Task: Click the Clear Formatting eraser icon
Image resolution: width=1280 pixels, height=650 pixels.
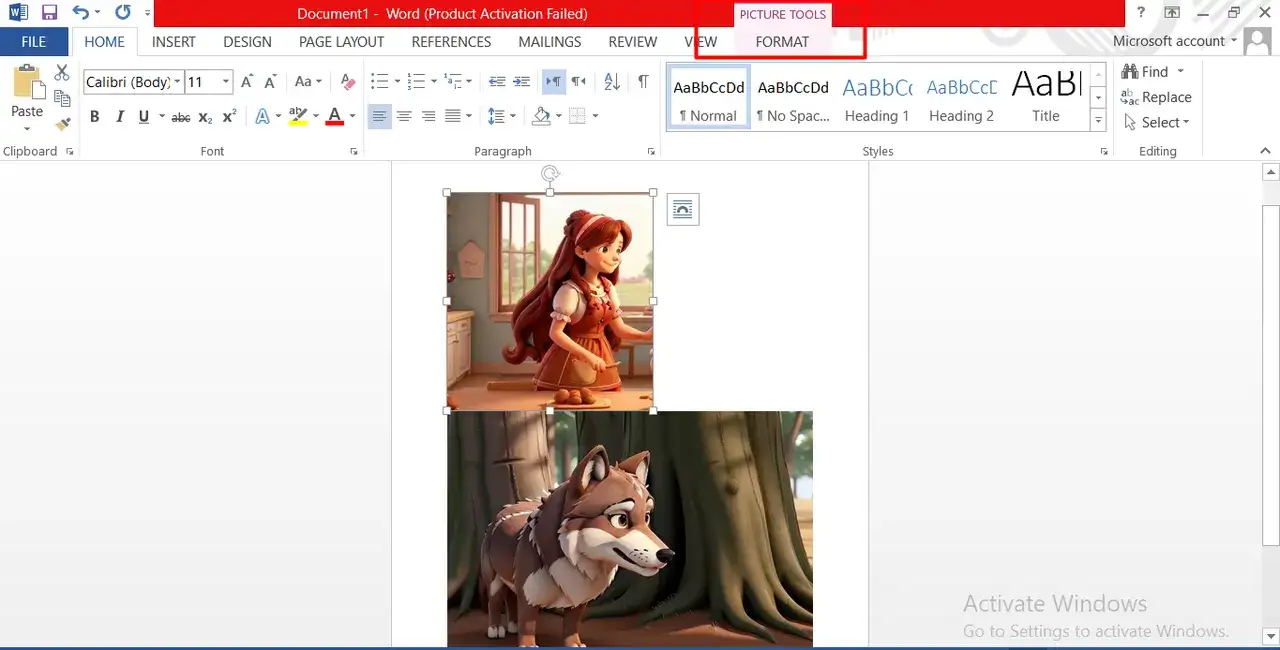Action: tap(347, 82)
